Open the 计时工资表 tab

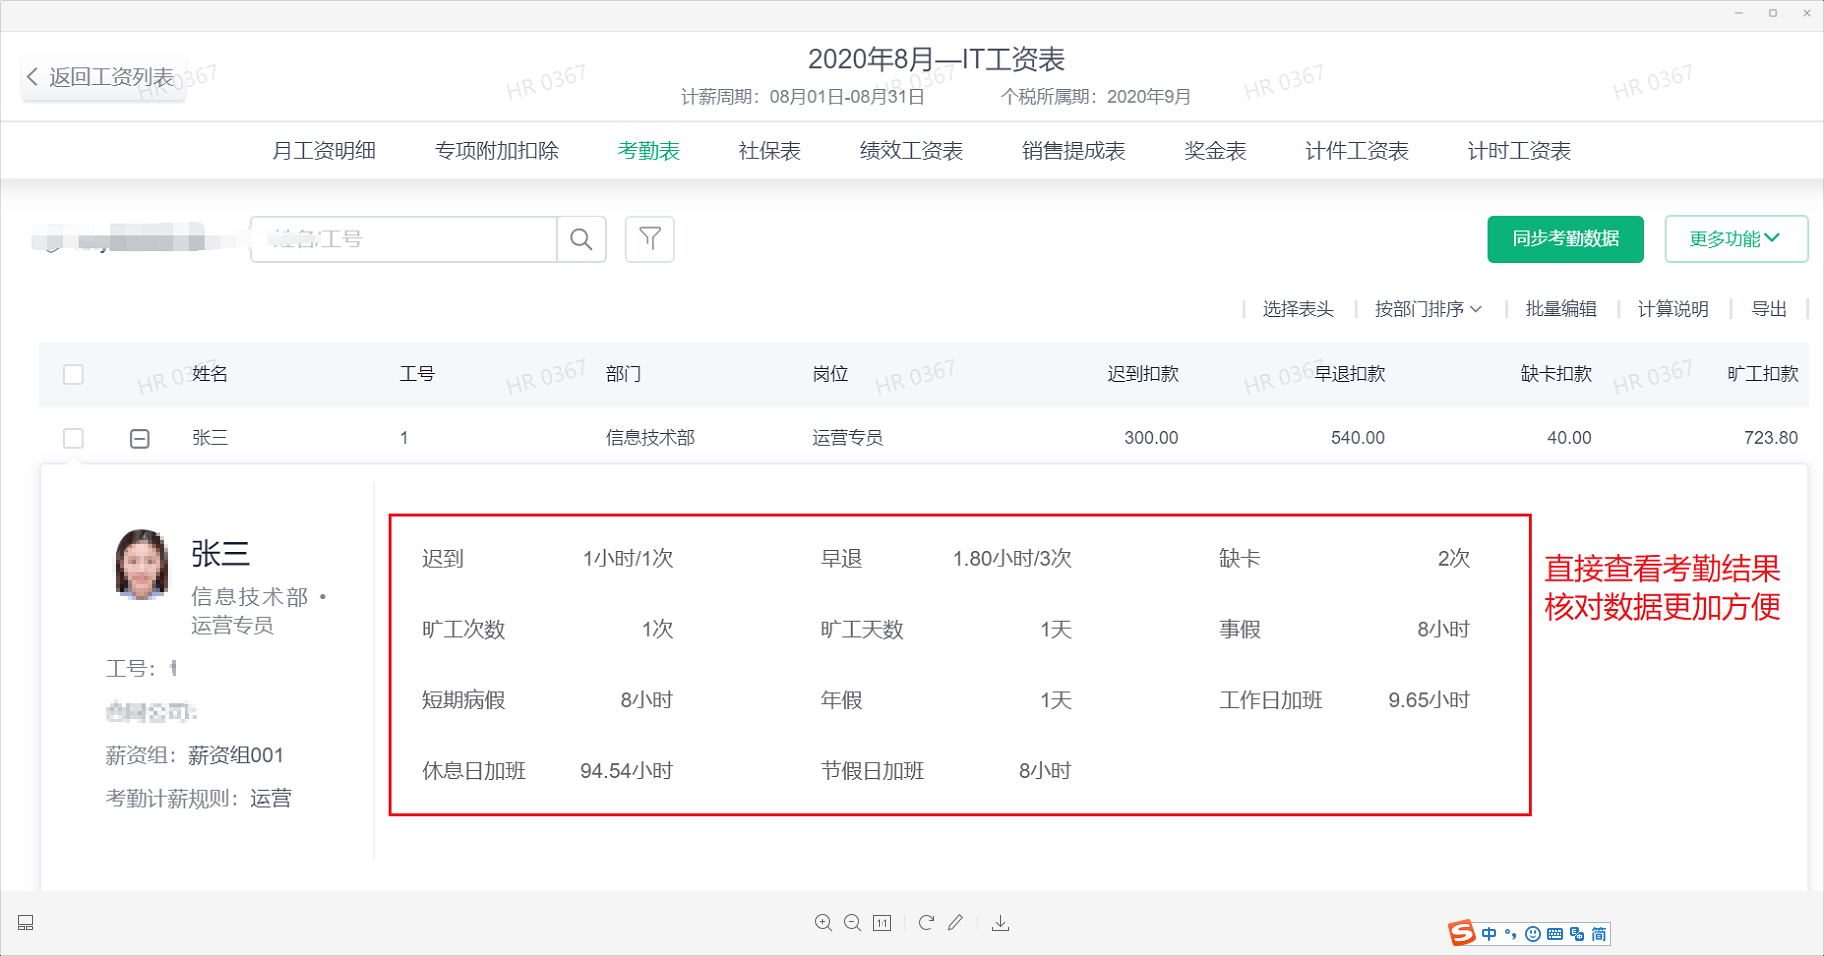(x=1519, y=151)
